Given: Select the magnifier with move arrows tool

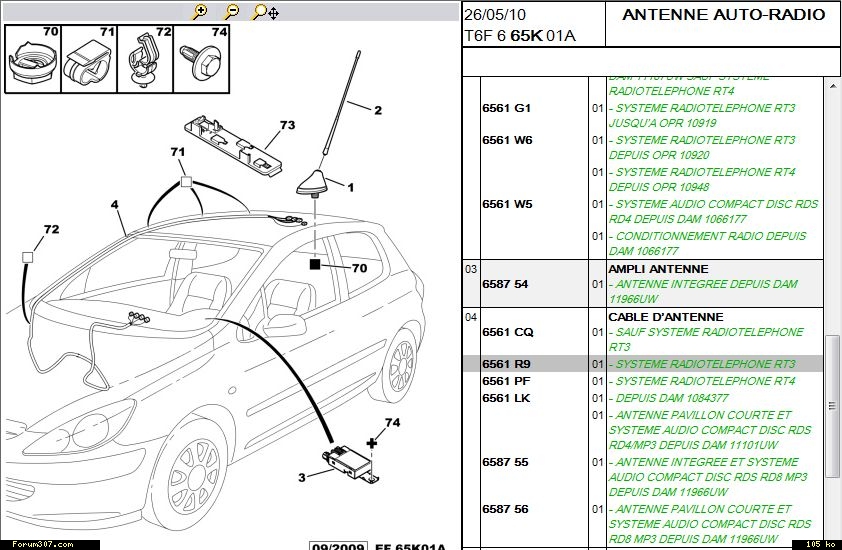Looking at the screenshot, I should pos(265,12).
